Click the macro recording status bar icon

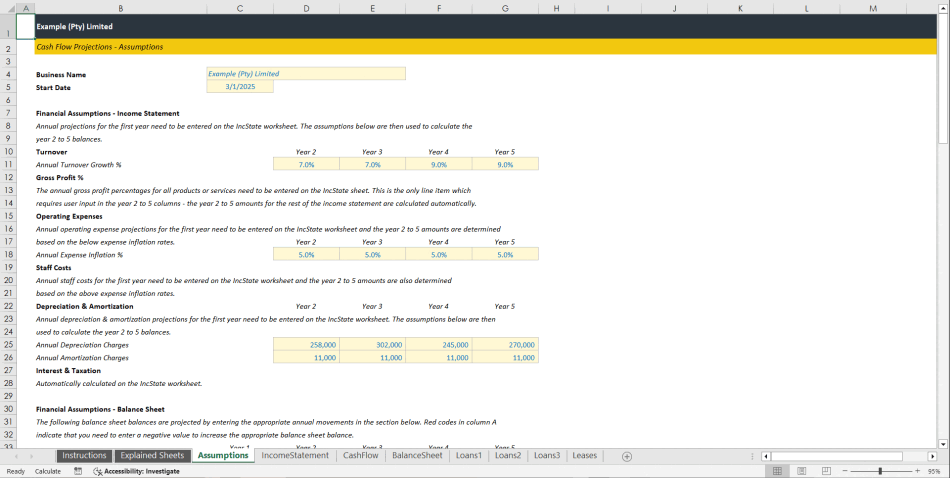(x=78, y=471)
